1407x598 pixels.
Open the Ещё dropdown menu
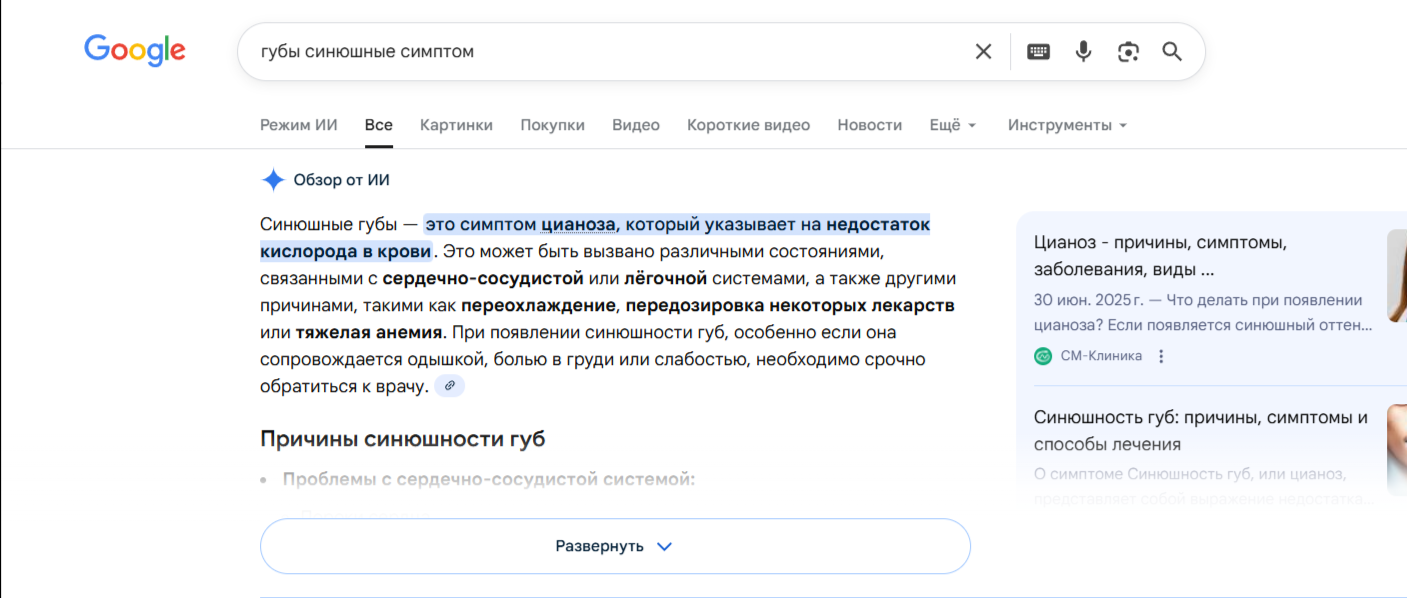point(952,125)
